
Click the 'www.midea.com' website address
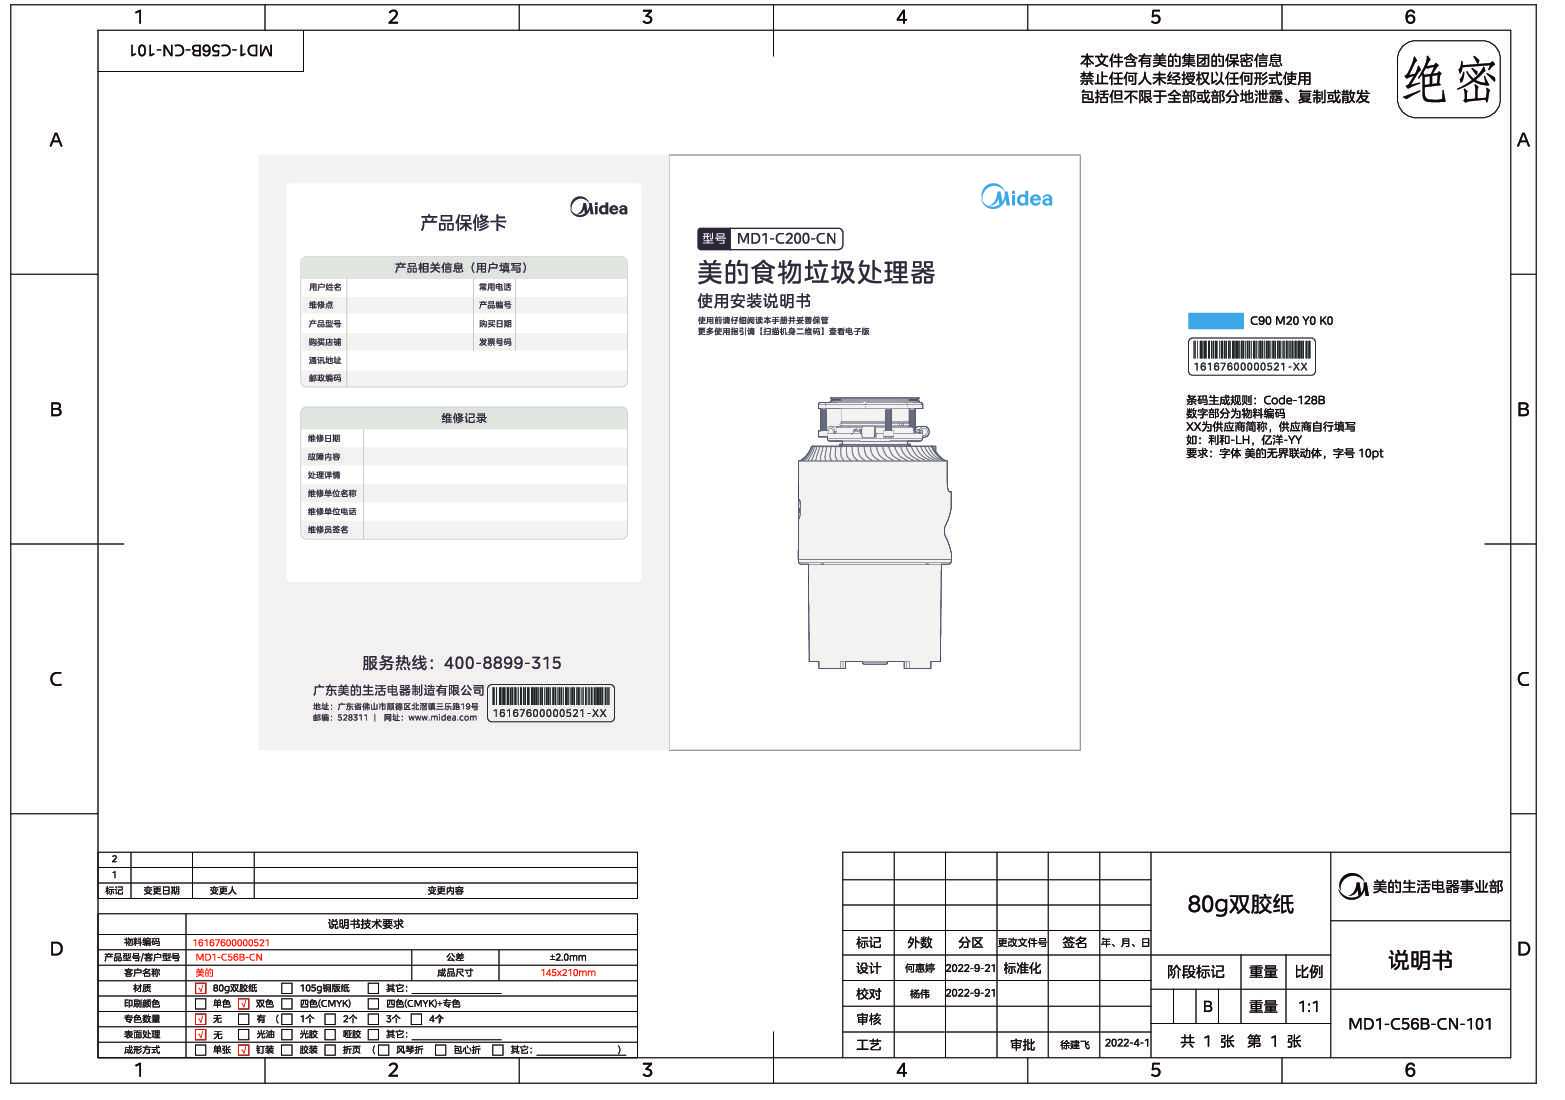442,718
